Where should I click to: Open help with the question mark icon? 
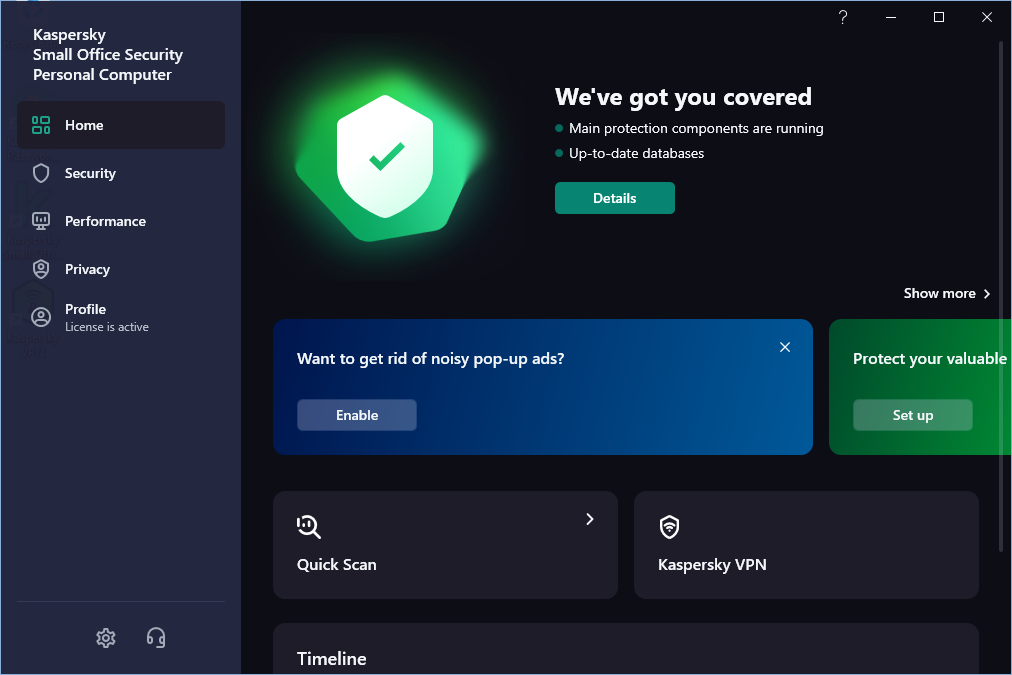tap(843, 17)
